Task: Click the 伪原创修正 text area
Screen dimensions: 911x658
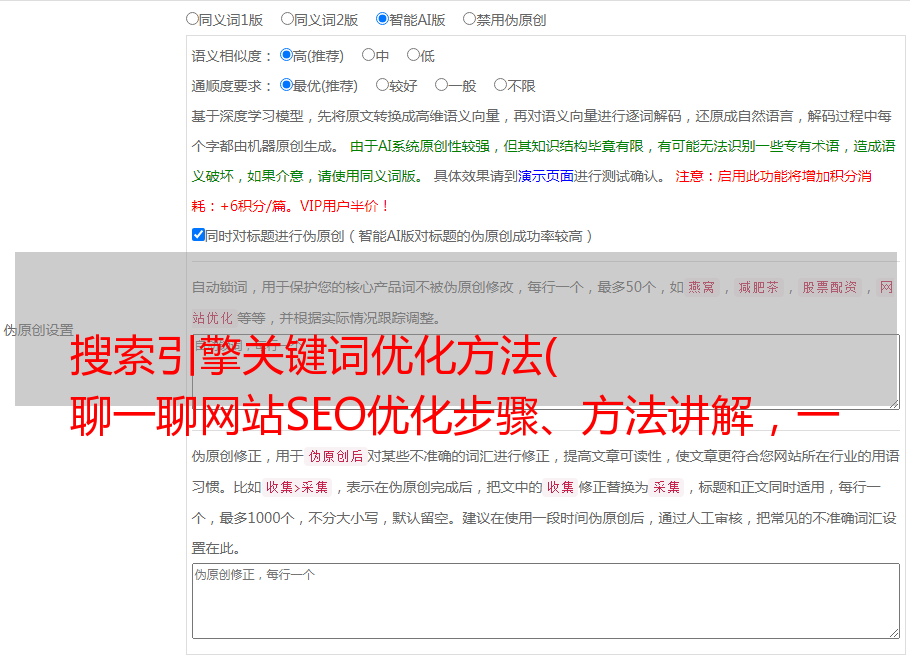Action: tap(545, 600)
